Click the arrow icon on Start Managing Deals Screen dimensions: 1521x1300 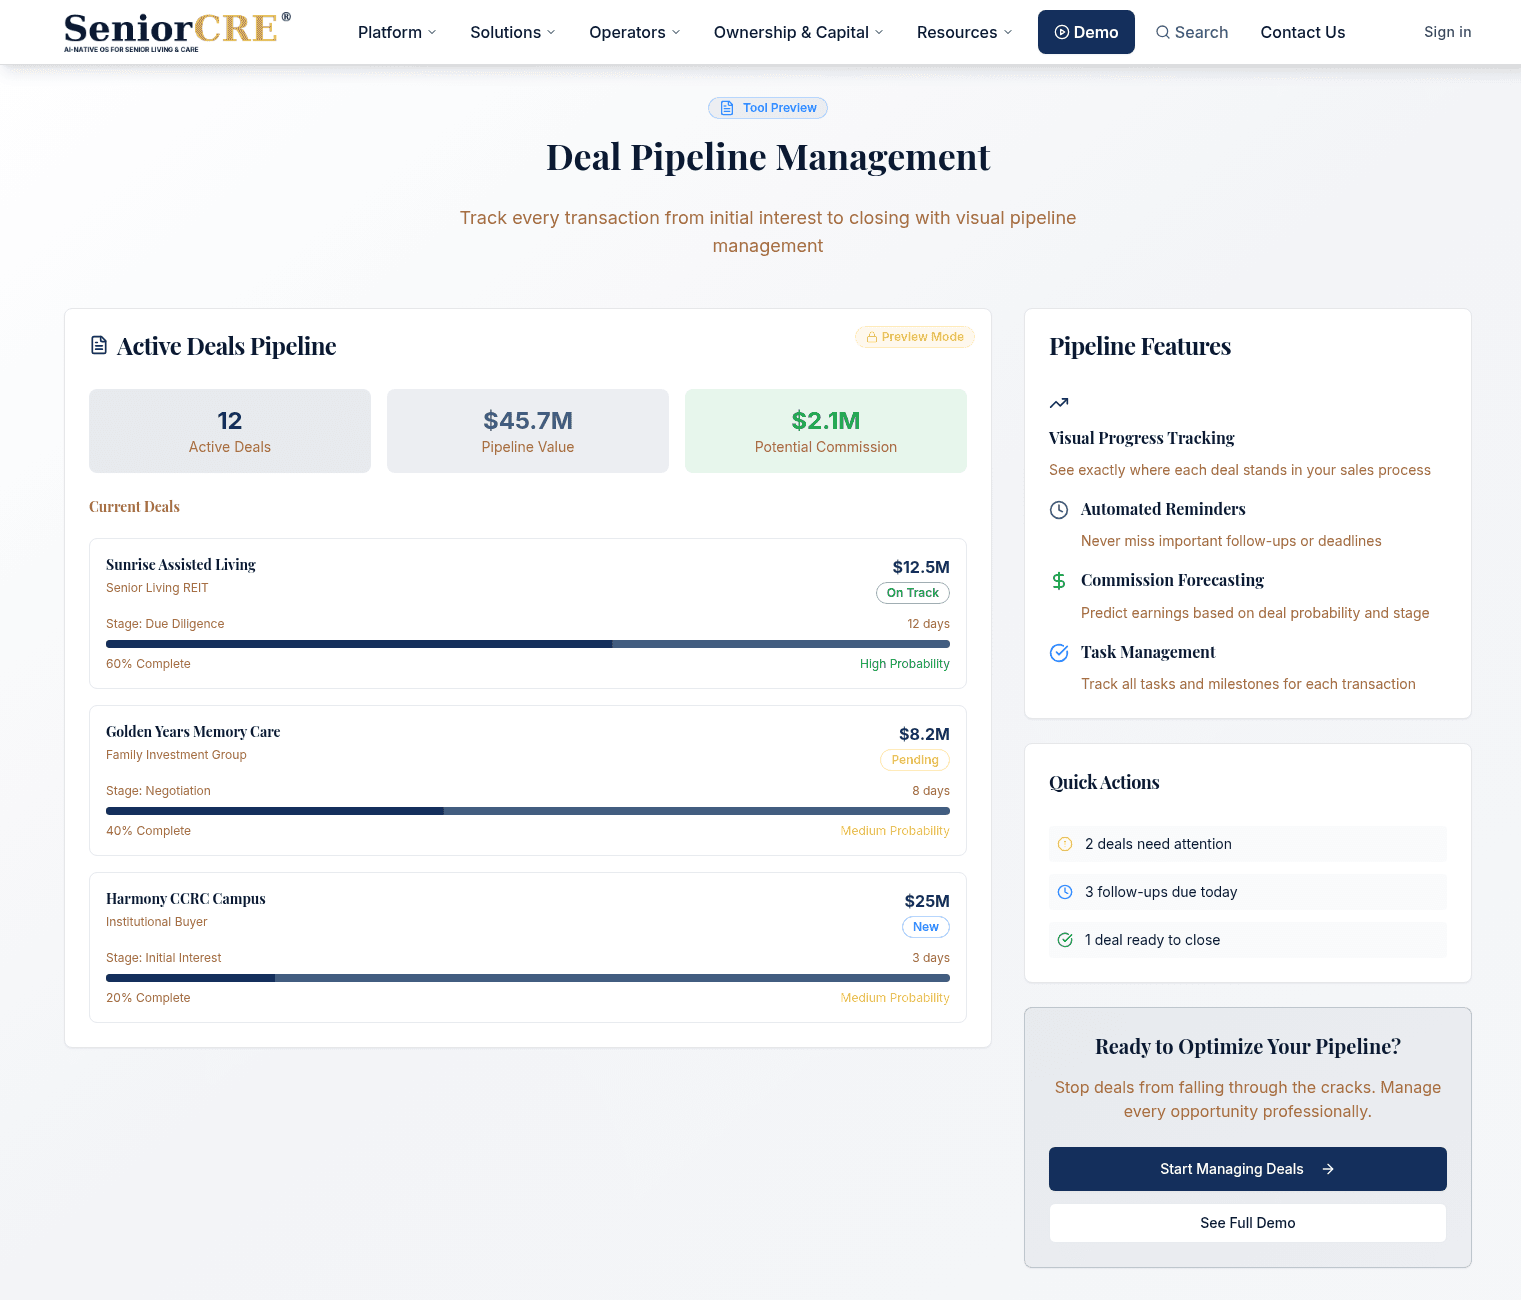(1328, 1169)
